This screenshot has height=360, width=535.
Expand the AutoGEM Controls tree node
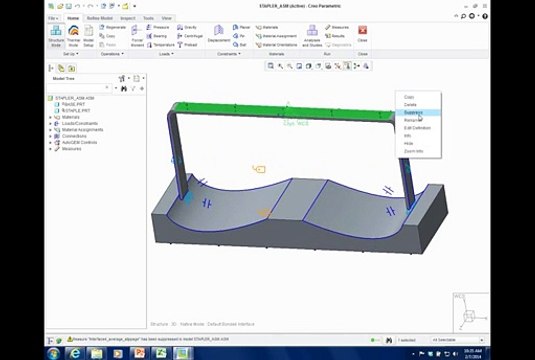(50, 142)
